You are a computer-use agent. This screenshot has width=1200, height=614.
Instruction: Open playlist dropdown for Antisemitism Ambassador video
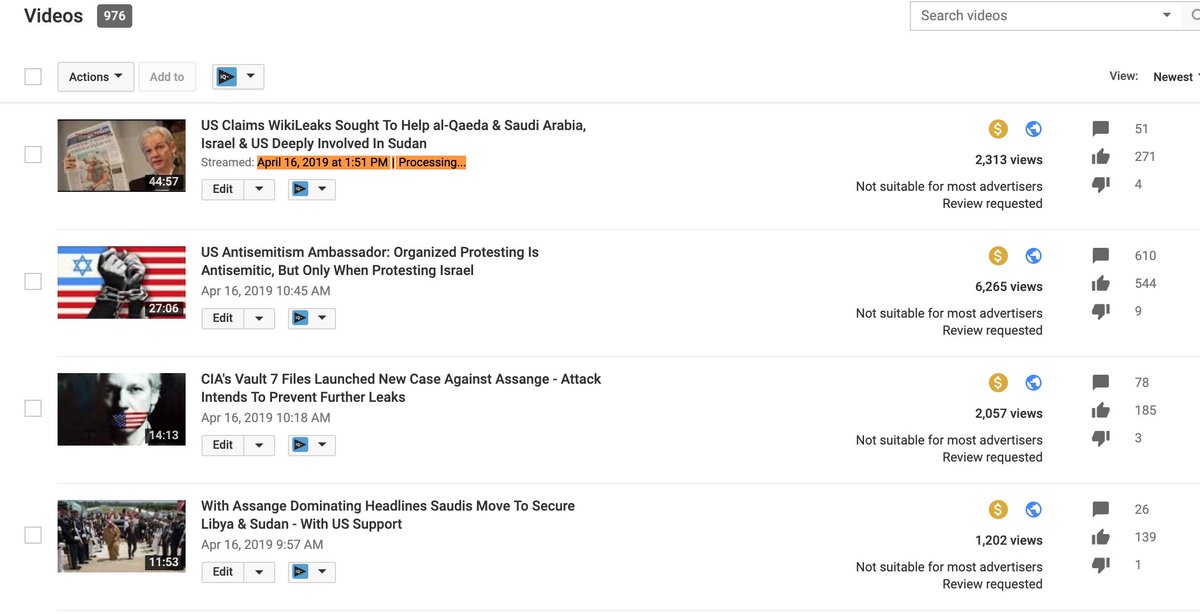coord(311,319)
